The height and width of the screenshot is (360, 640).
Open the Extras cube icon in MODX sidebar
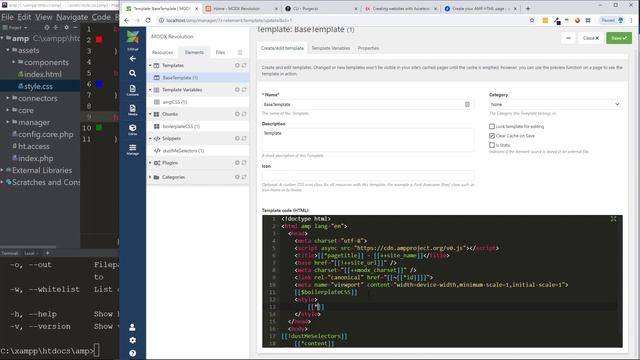pos(132,129)
